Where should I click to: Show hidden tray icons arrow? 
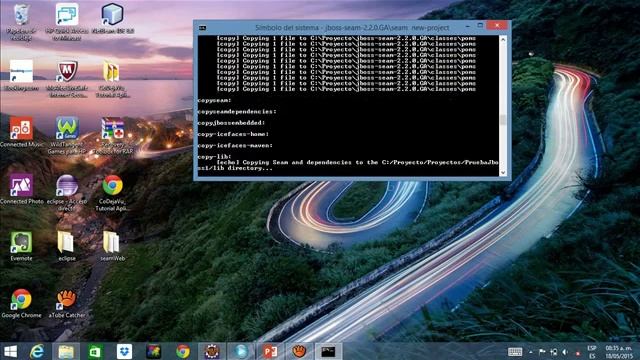(531, 352)
